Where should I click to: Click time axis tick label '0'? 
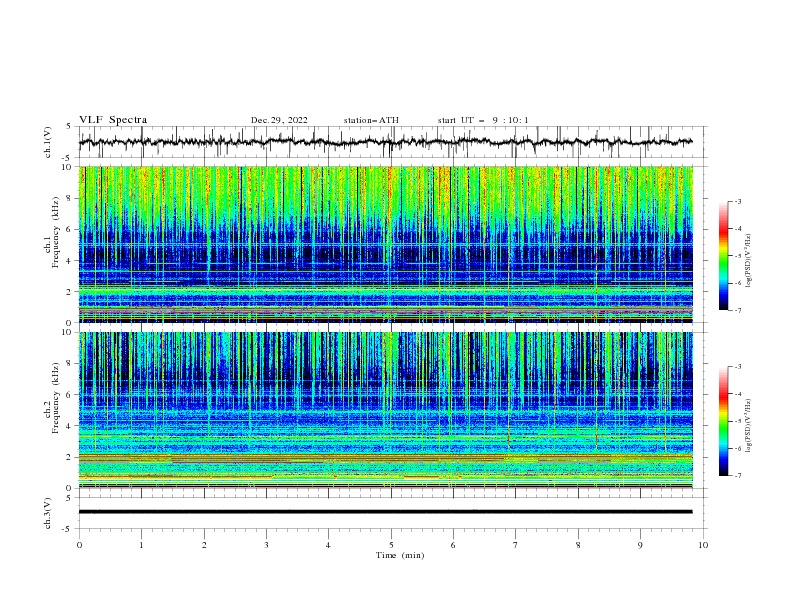(79, 545)
